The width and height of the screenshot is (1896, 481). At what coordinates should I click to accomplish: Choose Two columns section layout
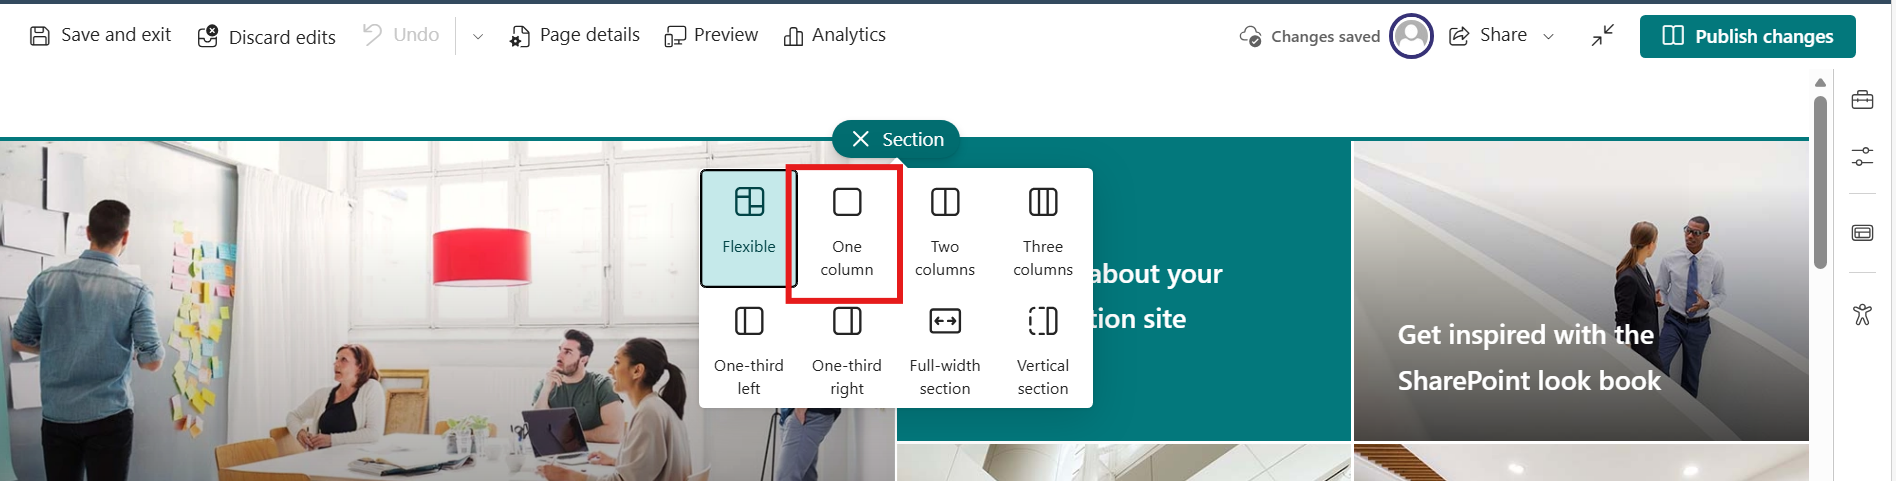945,232
